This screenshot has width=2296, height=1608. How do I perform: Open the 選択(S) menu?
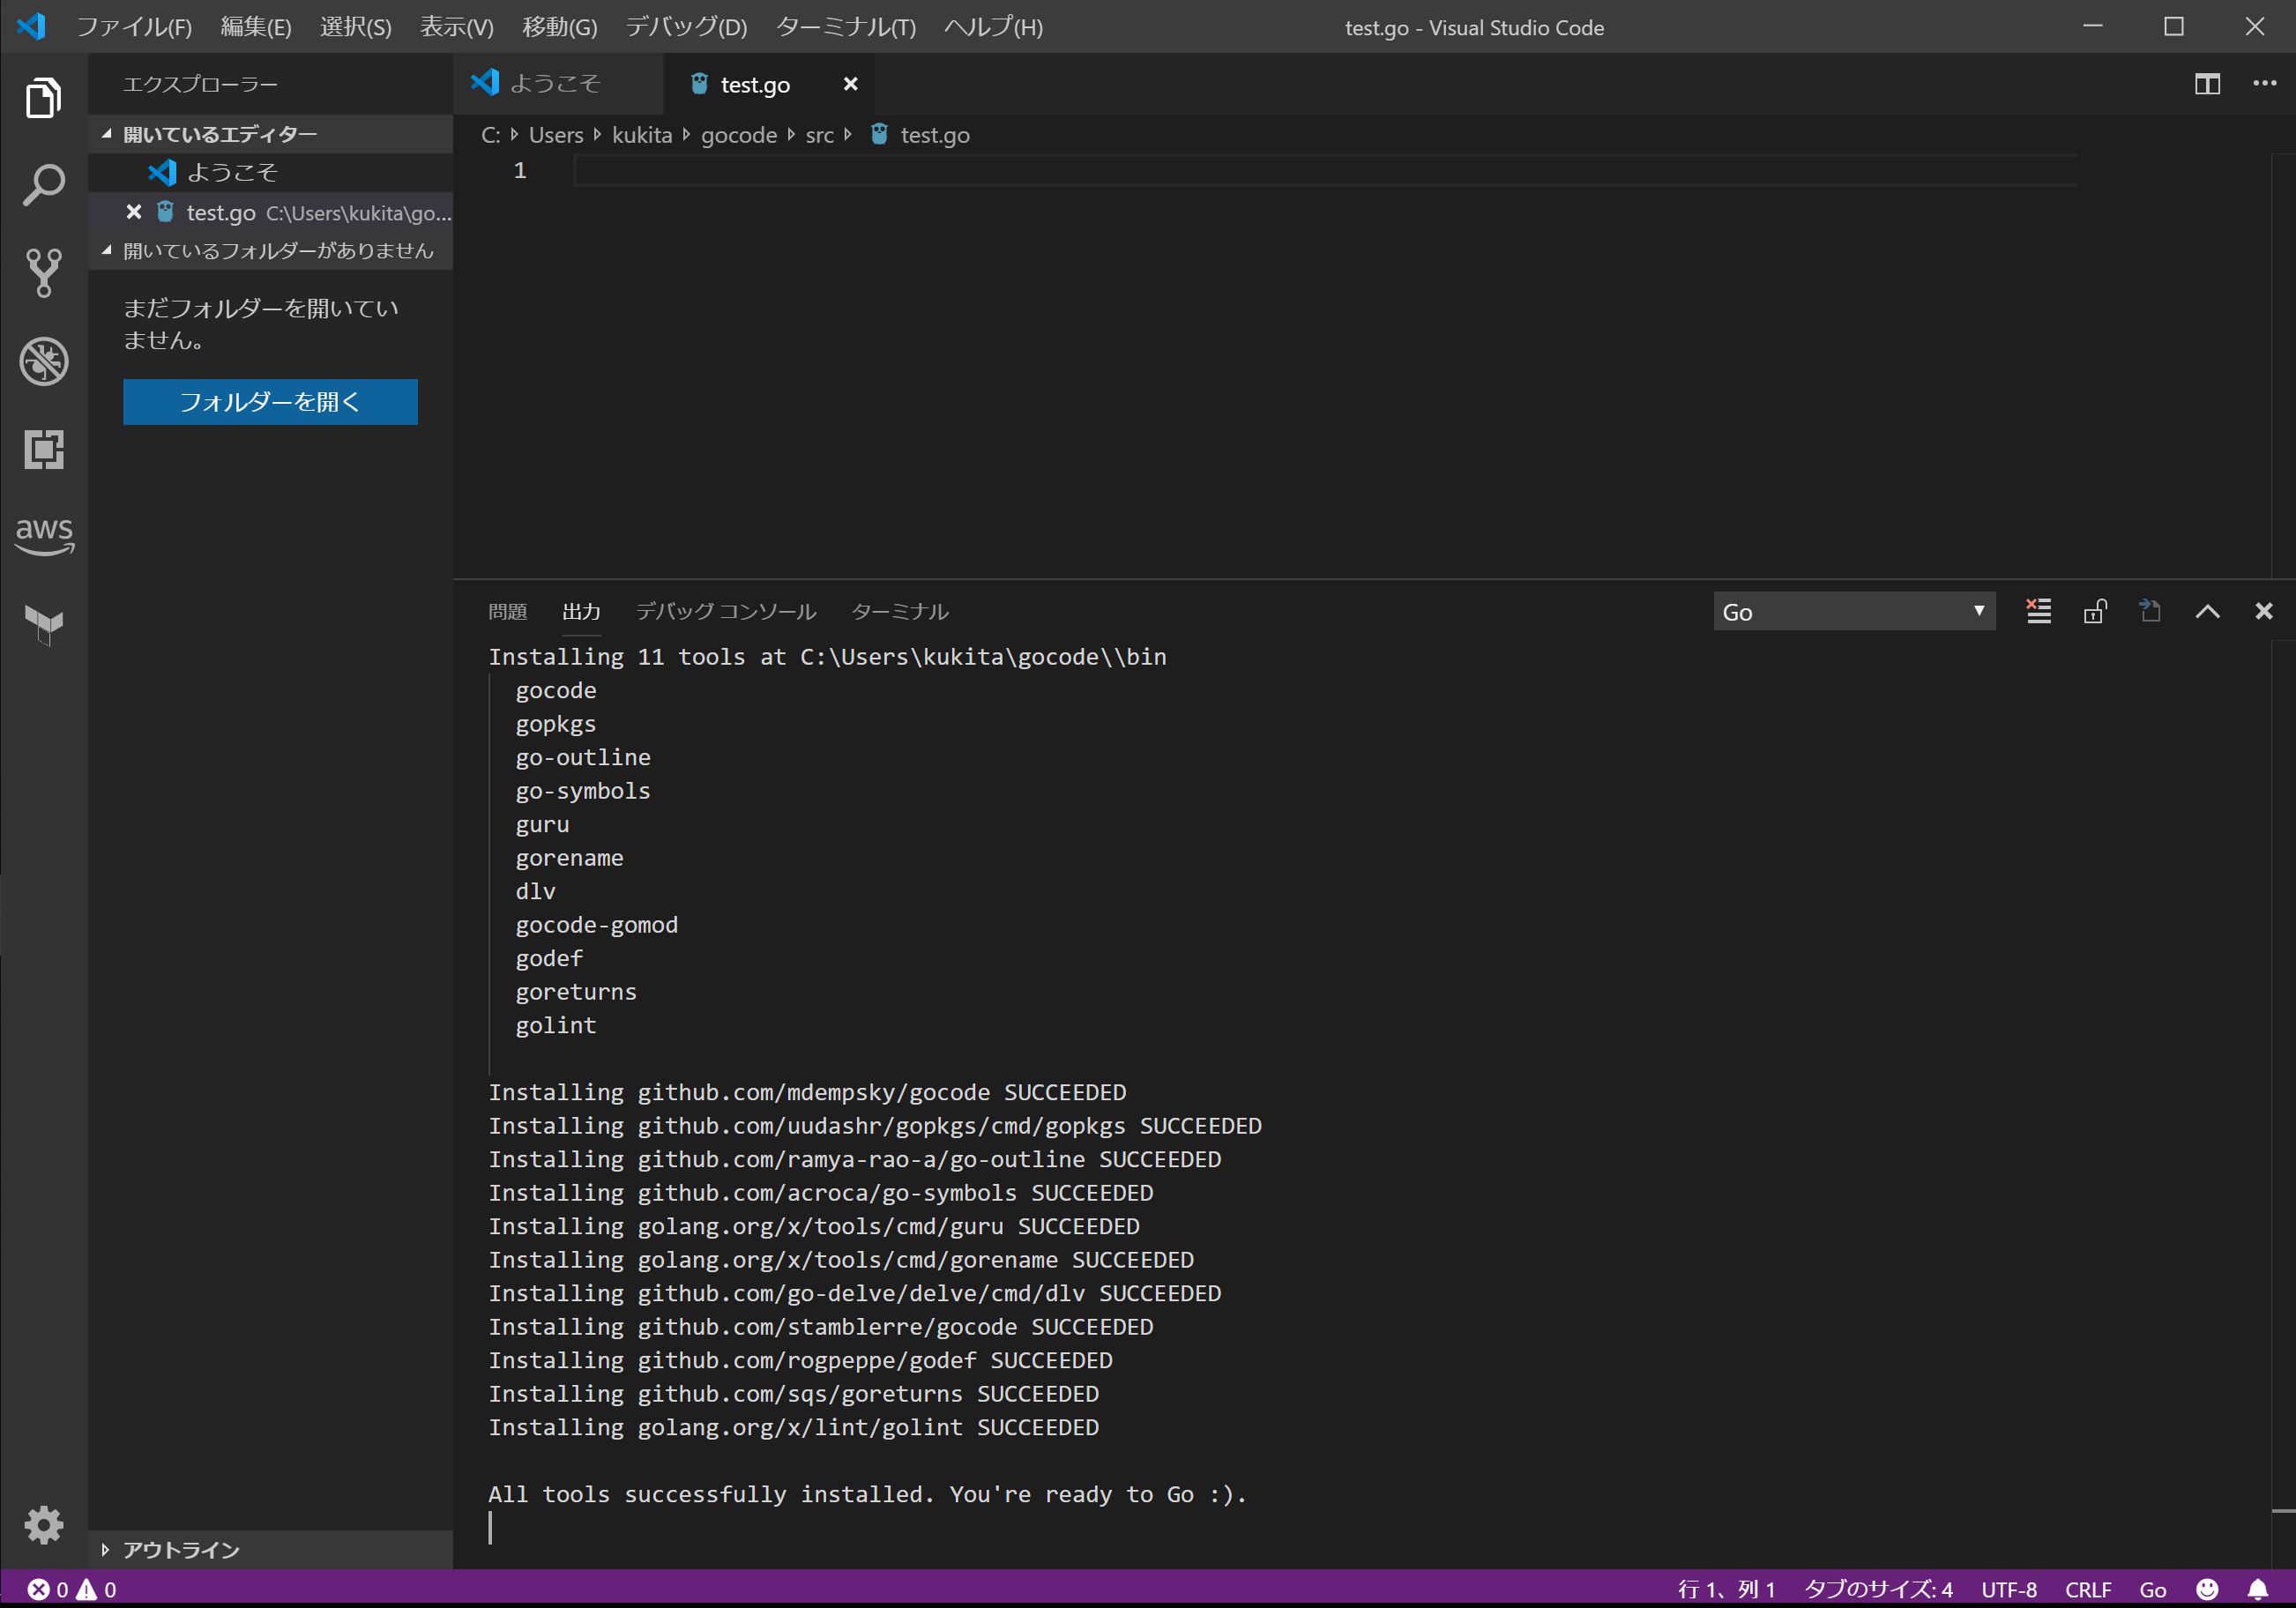[x=355, y=27]
